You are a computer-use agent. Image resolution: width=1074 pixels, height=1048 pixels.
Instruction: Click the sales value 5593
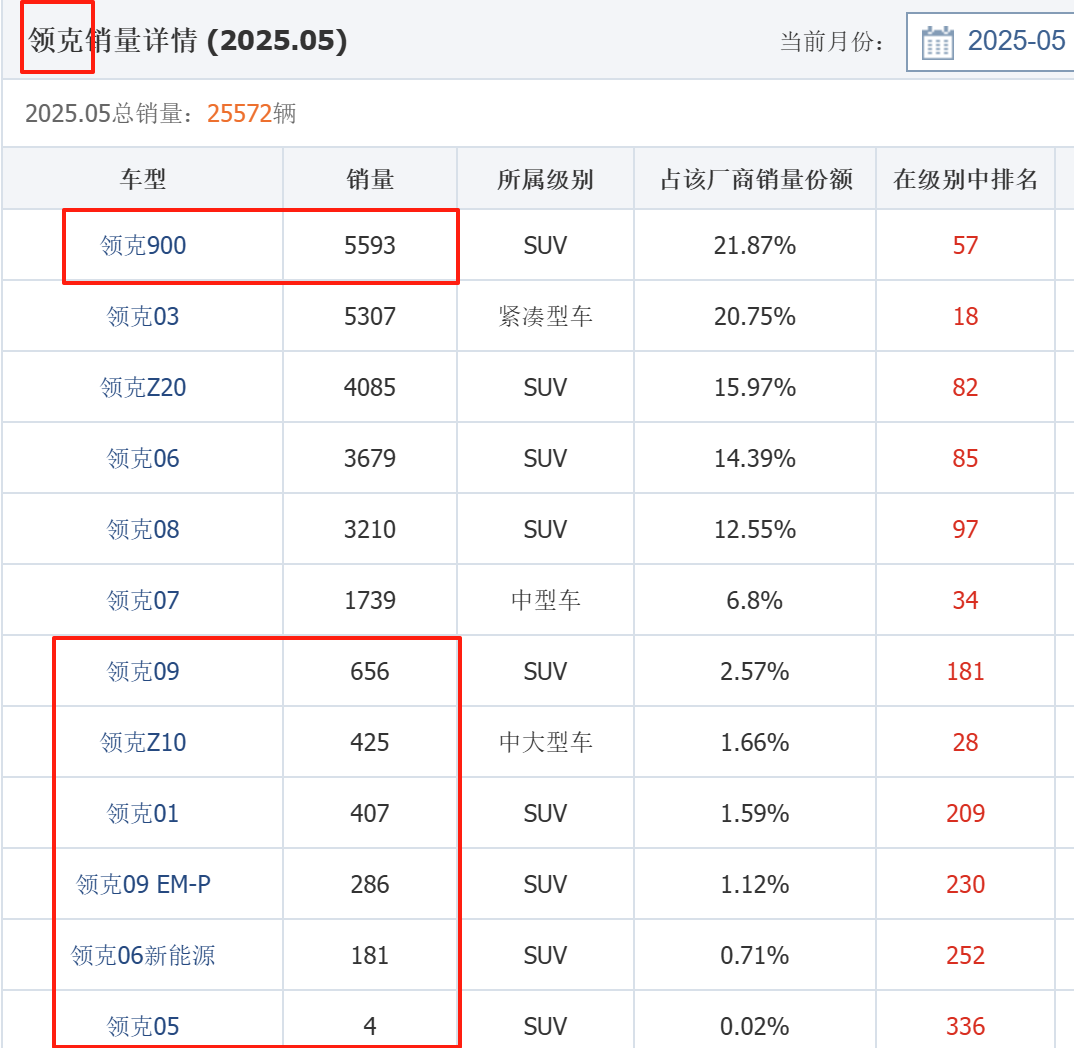370,245
